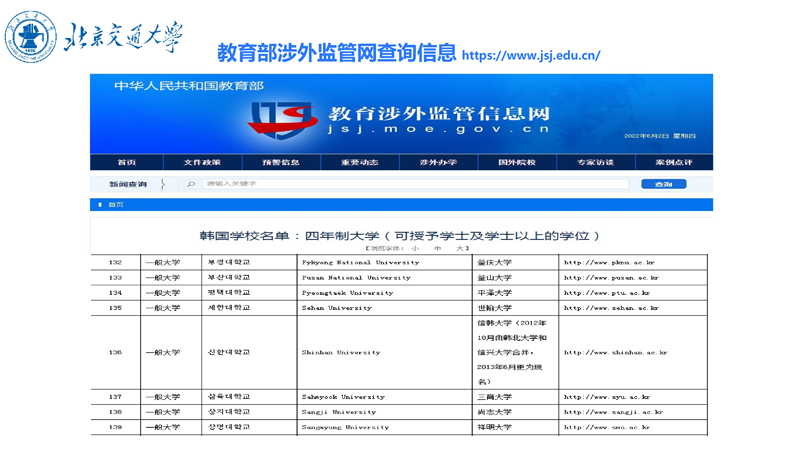The width and height of the screenshot is (800, 450).
Task: Click the red-blue JSJ shield logo
Action: pyautogui.click(x=283, y=120)
